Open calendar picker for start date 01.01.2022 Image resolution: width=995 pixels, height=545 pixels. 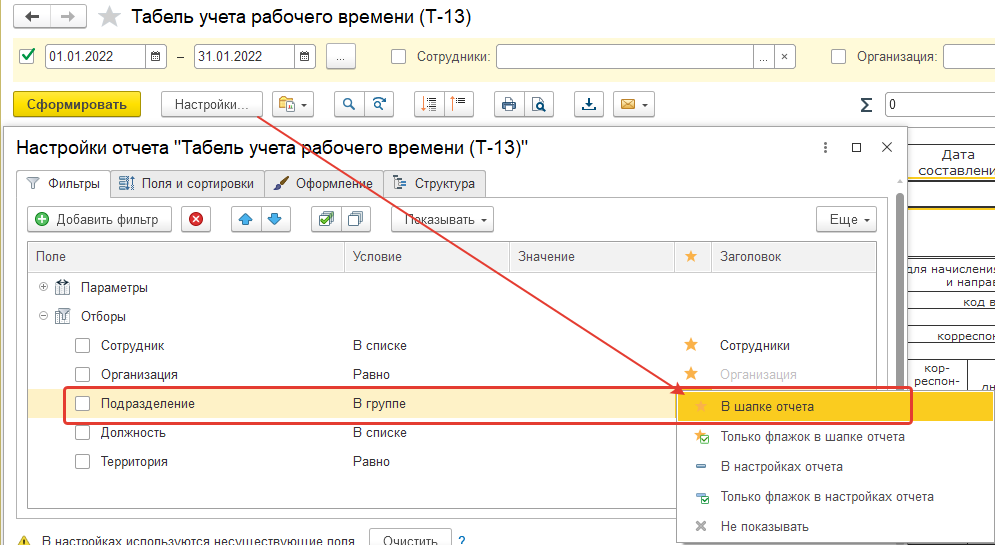tap(156, 57)
